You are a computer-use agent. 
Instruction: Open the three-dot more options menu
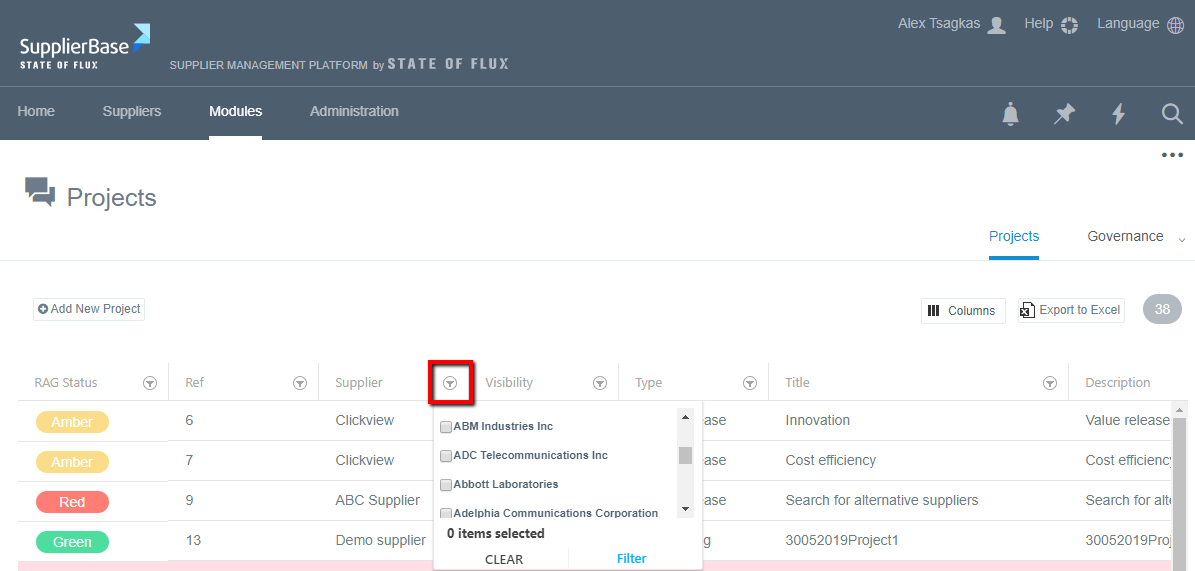(1172, 155)
